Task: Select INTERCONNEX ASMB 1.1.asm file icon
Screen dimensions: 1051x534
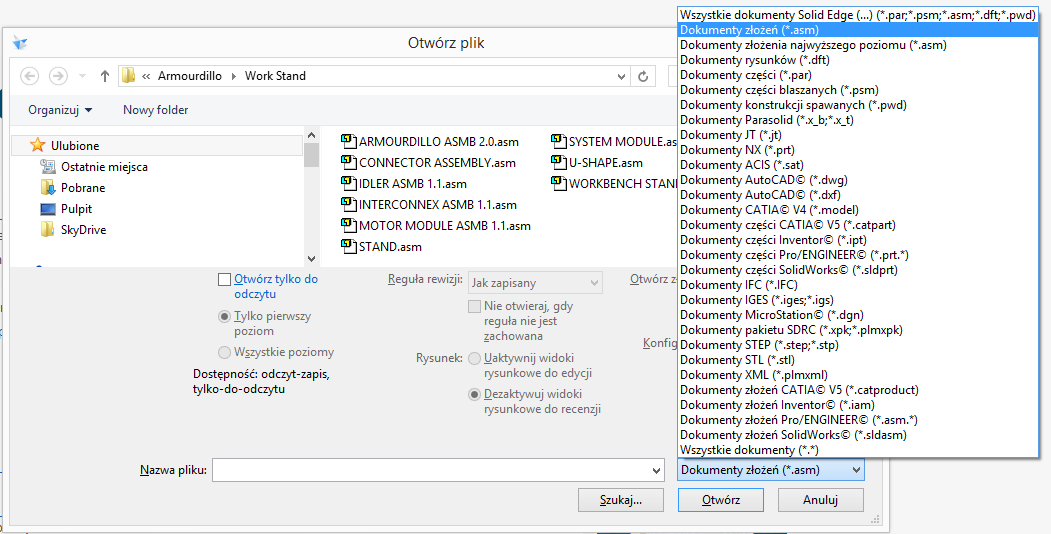Action: (x=348, y=204)
